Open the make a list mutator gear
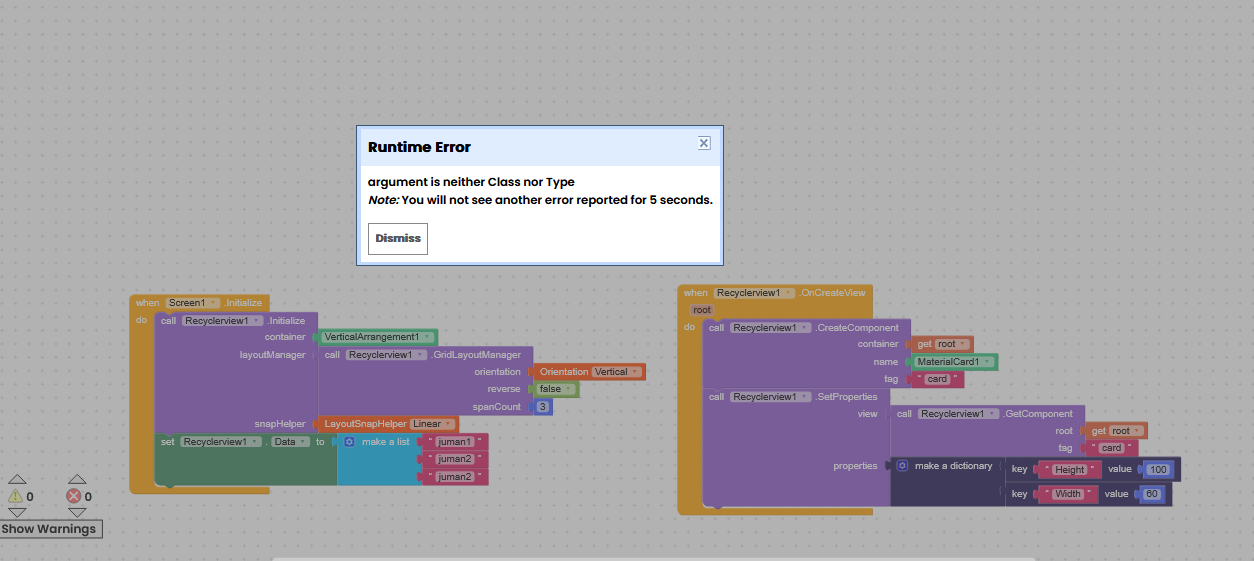 coord(349,441)
